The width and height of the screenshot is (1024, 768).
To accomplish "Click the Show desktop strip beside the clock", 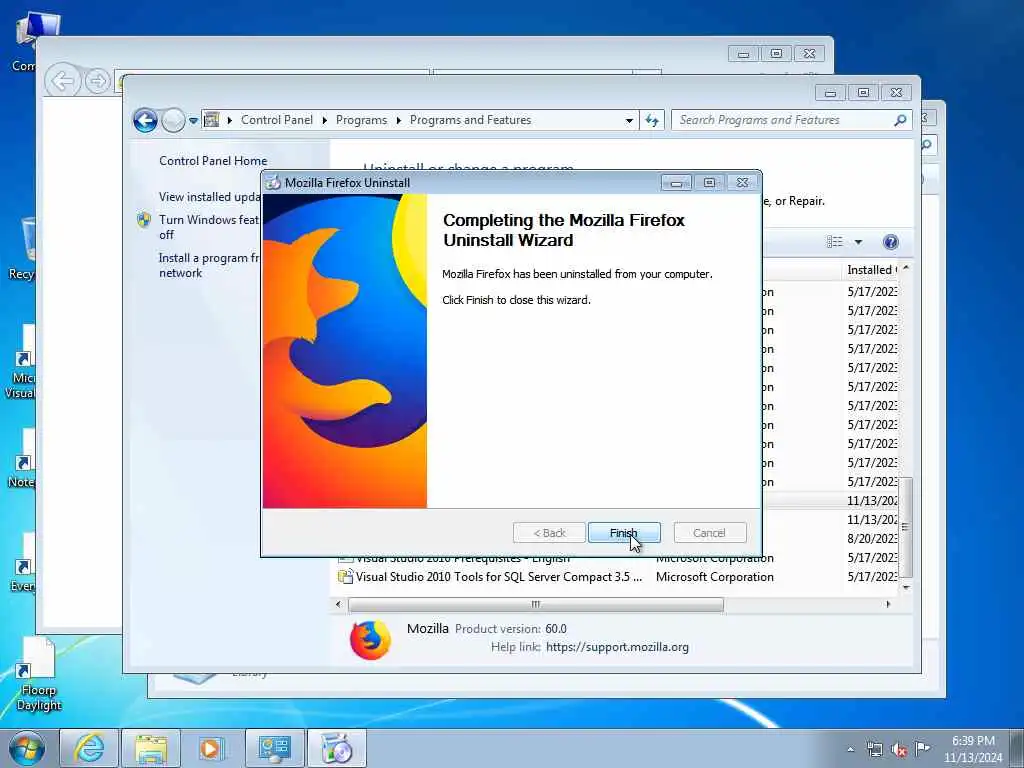I will 1017,749.
